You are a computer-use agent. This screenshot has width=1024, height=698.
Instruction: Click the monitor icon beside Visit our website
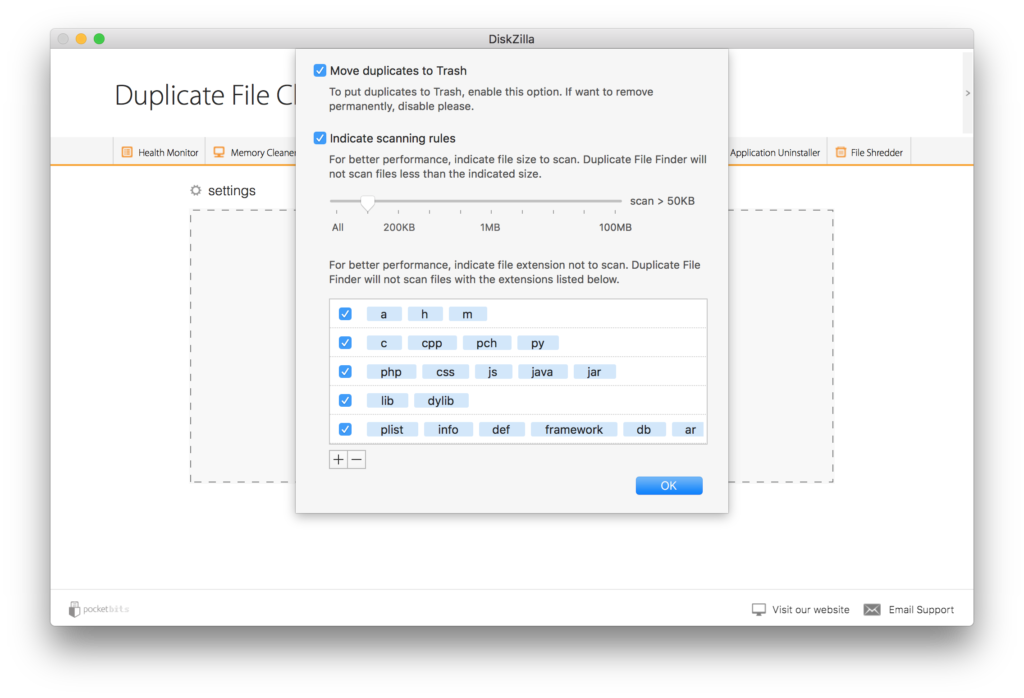tap(758, 609)
